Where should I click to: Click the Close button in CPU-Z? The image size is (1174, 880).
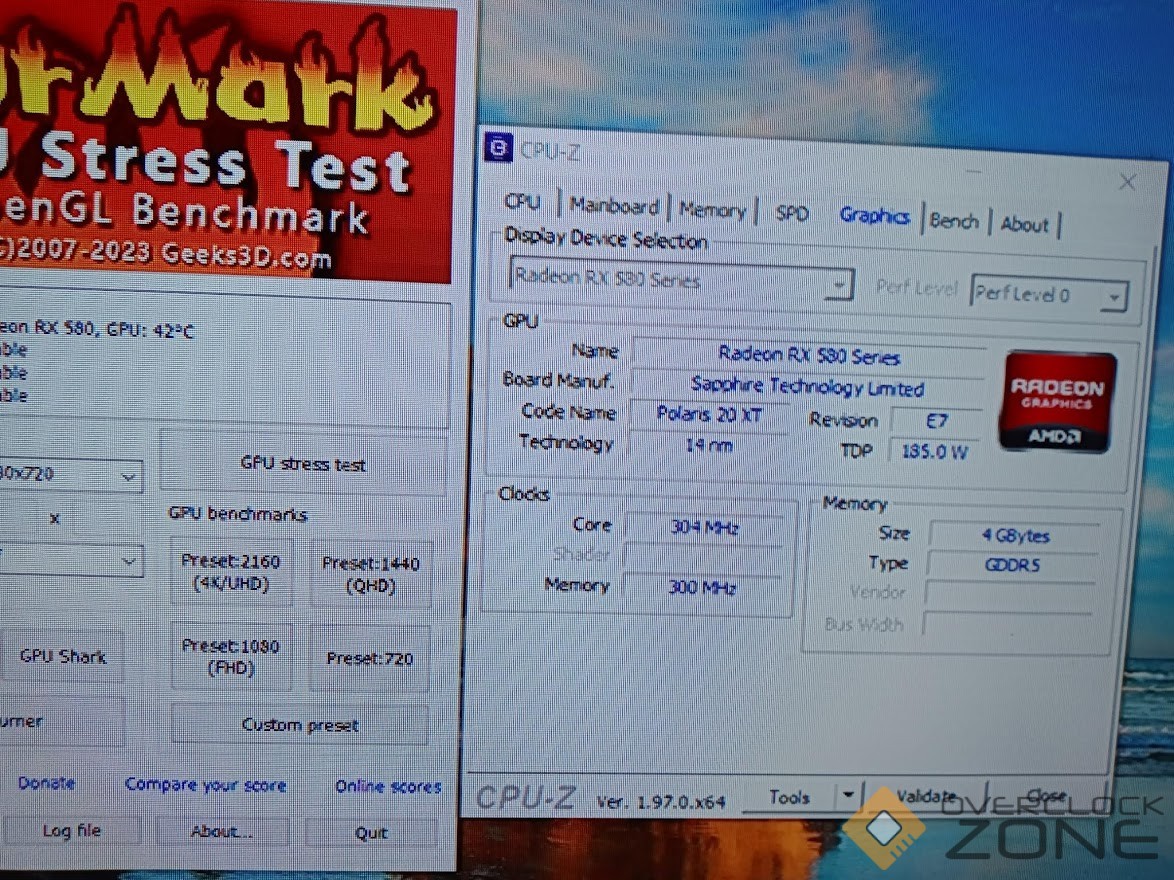click(x=1045, y=796)
